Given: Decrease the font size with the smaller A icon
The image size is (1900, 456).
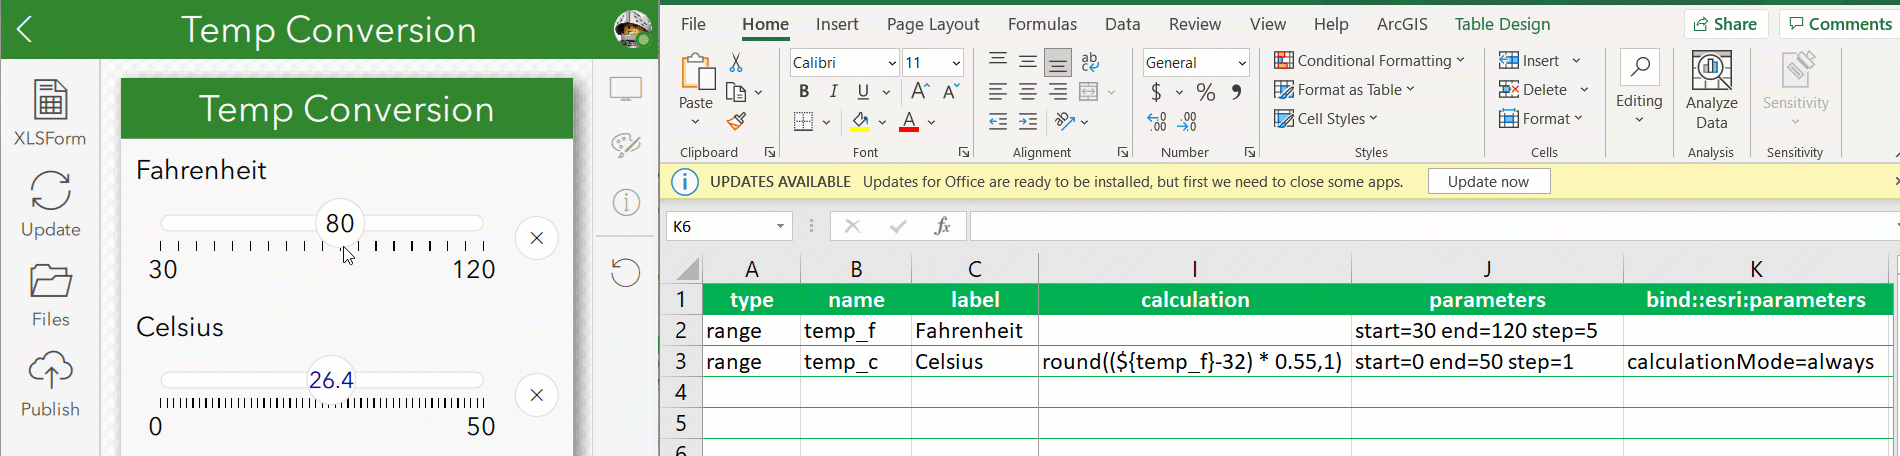Looking at the screenshot, I should 951,91.
